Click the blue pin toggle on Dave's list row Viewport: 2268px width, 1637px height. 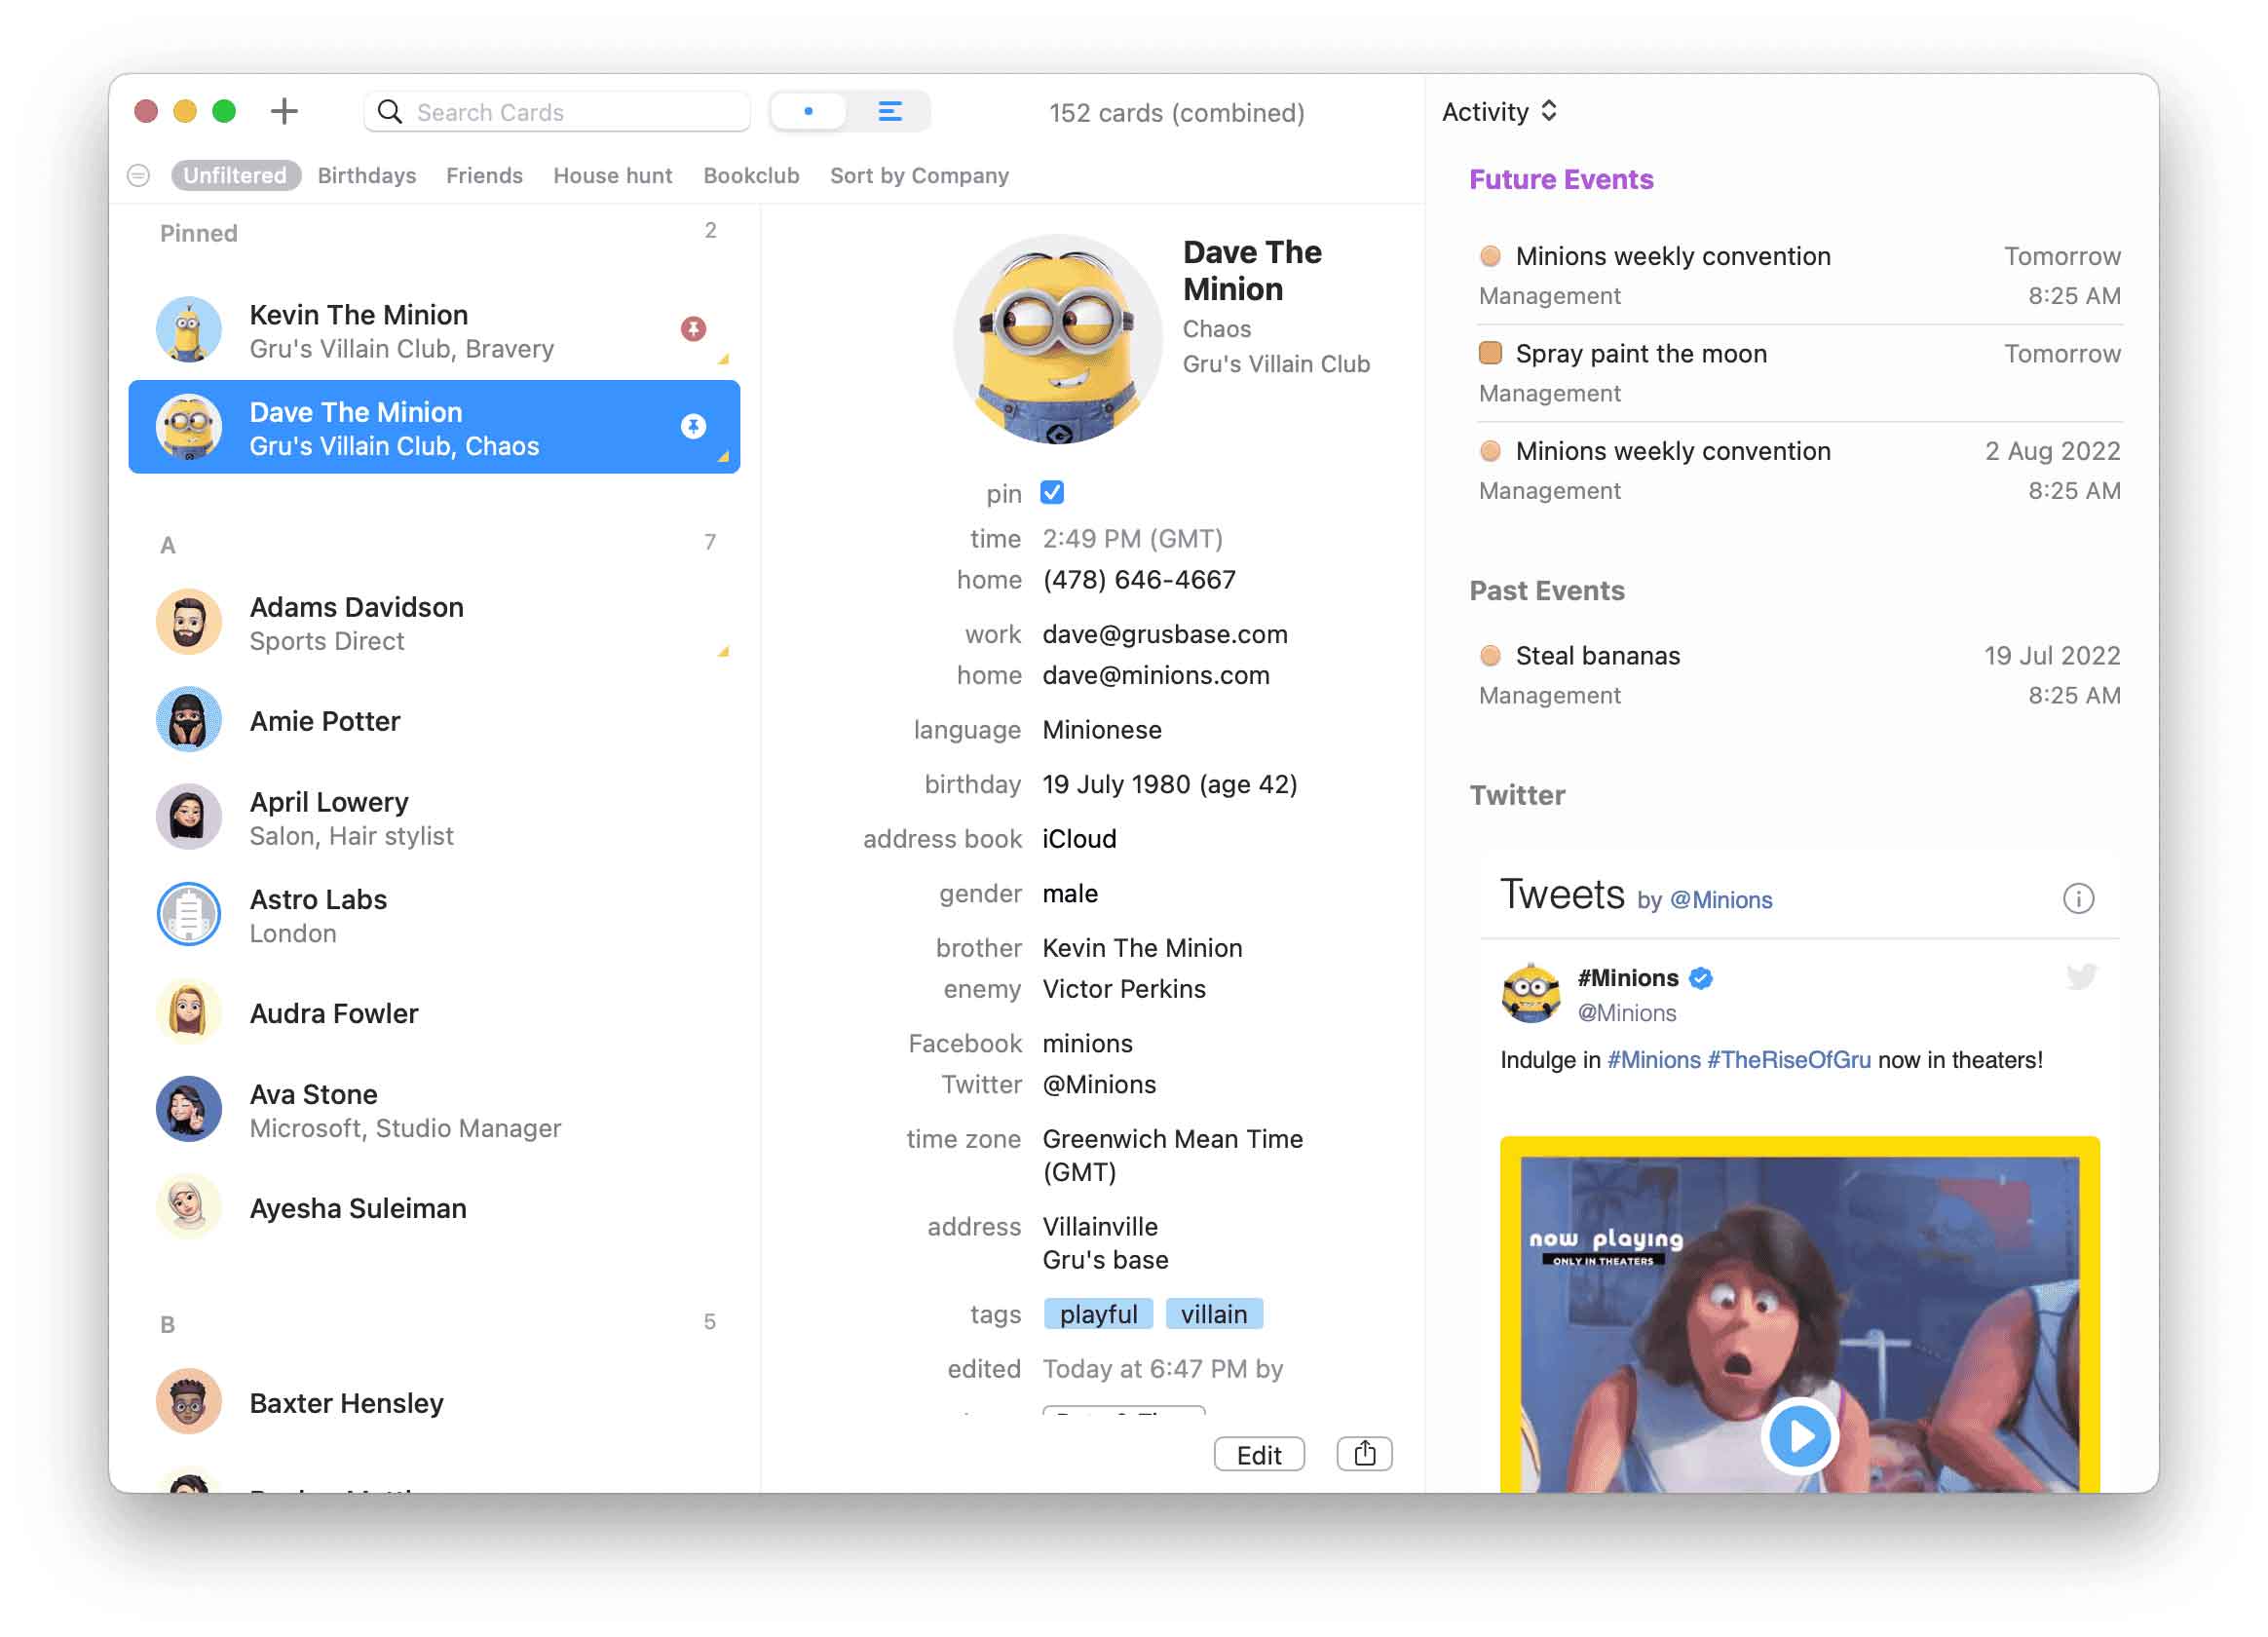point(694,425)
